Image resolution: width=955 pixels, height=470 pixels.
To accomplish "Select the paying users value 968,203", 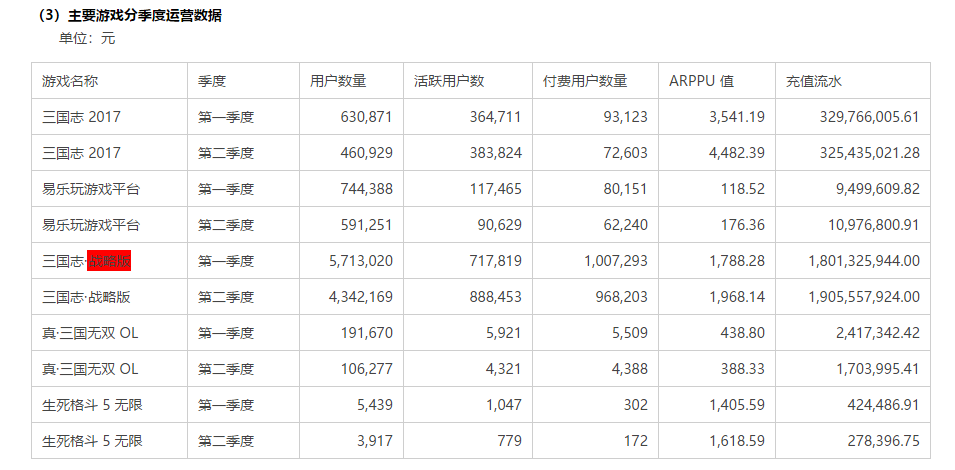I will point(622,297).
